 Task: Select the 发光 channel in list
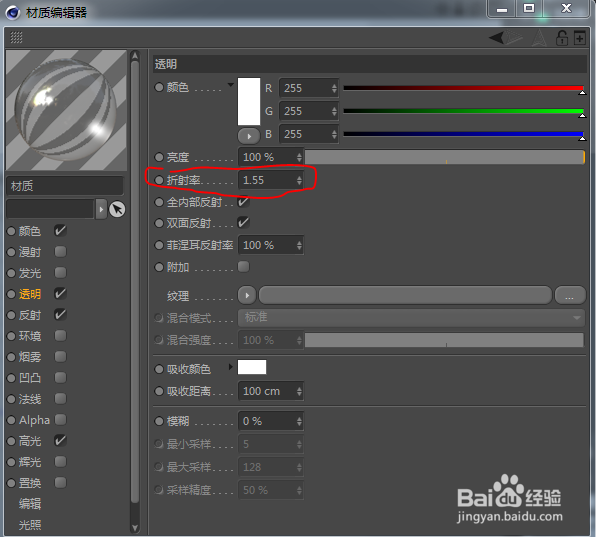30,273
